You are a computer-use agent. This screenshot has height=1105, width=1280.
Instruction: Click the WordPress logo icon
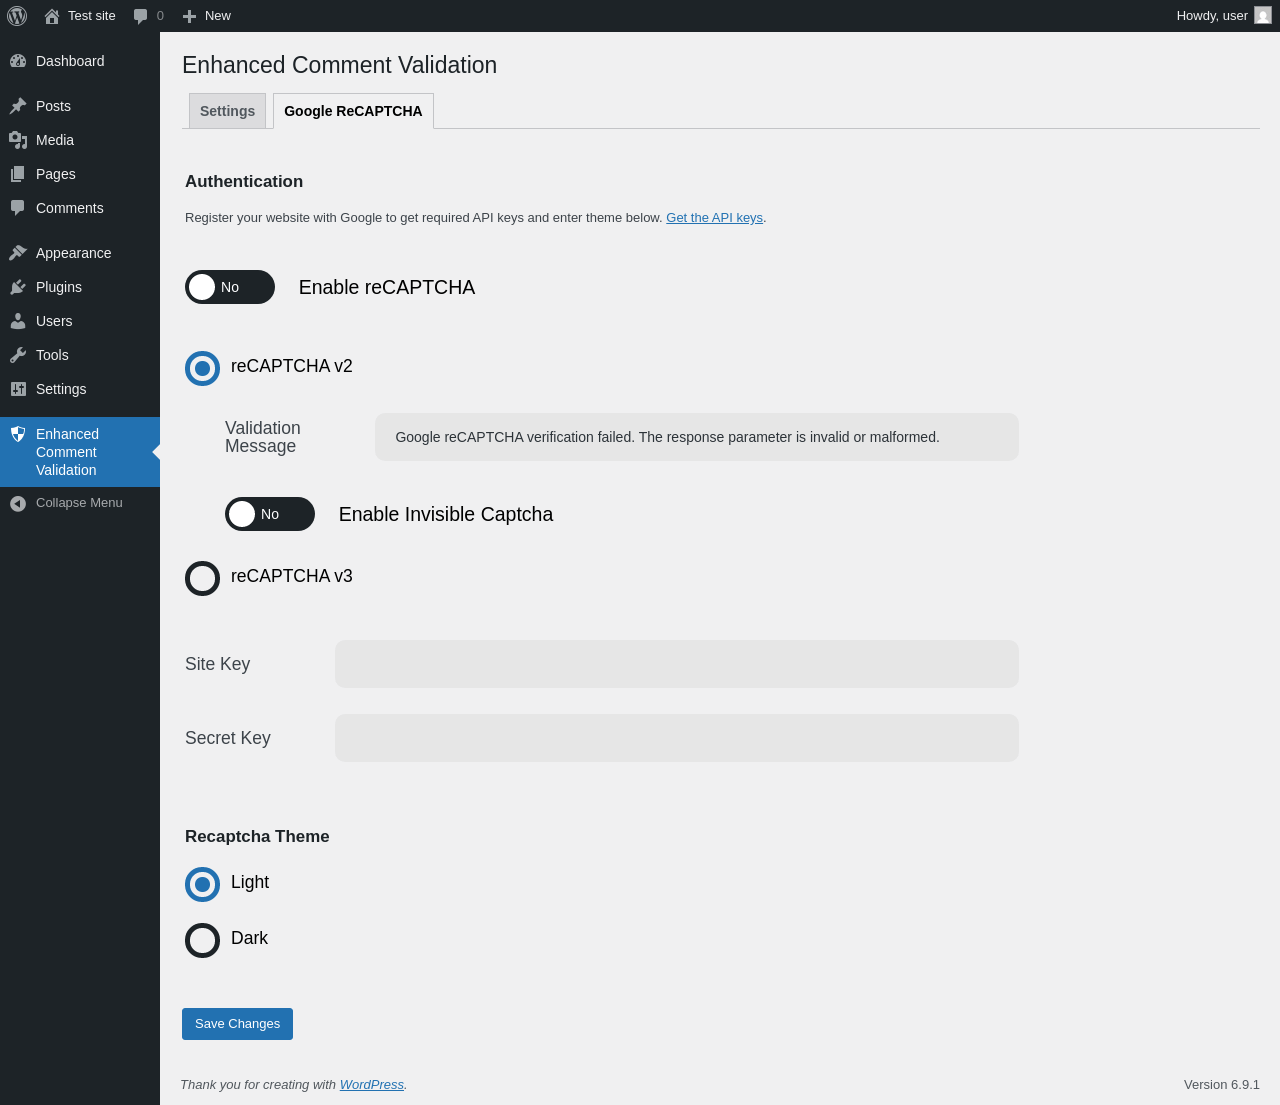point(17,16)
